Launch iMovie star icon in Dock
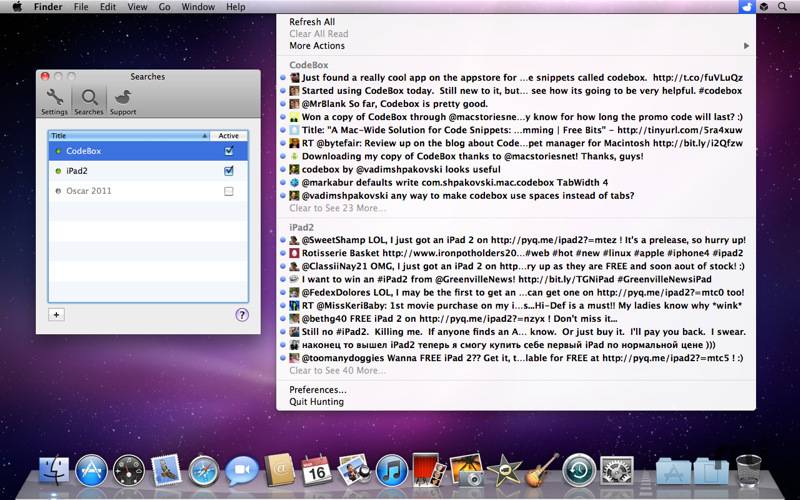Image resolution: width=800 pixels, height=500 pixels. coord(504,470)
